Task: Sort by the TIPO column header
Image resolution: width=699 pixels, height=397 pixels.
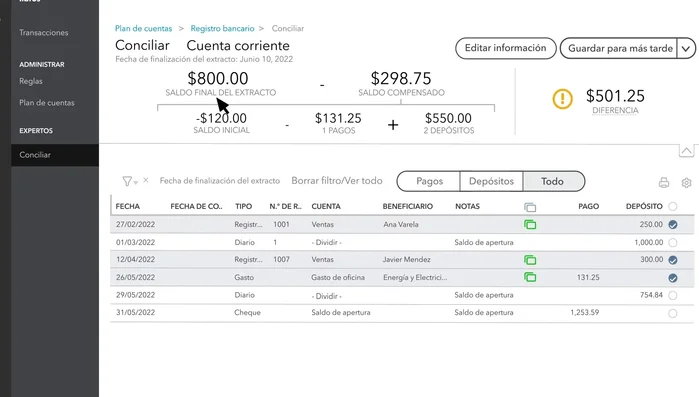Action: (243, 206)
